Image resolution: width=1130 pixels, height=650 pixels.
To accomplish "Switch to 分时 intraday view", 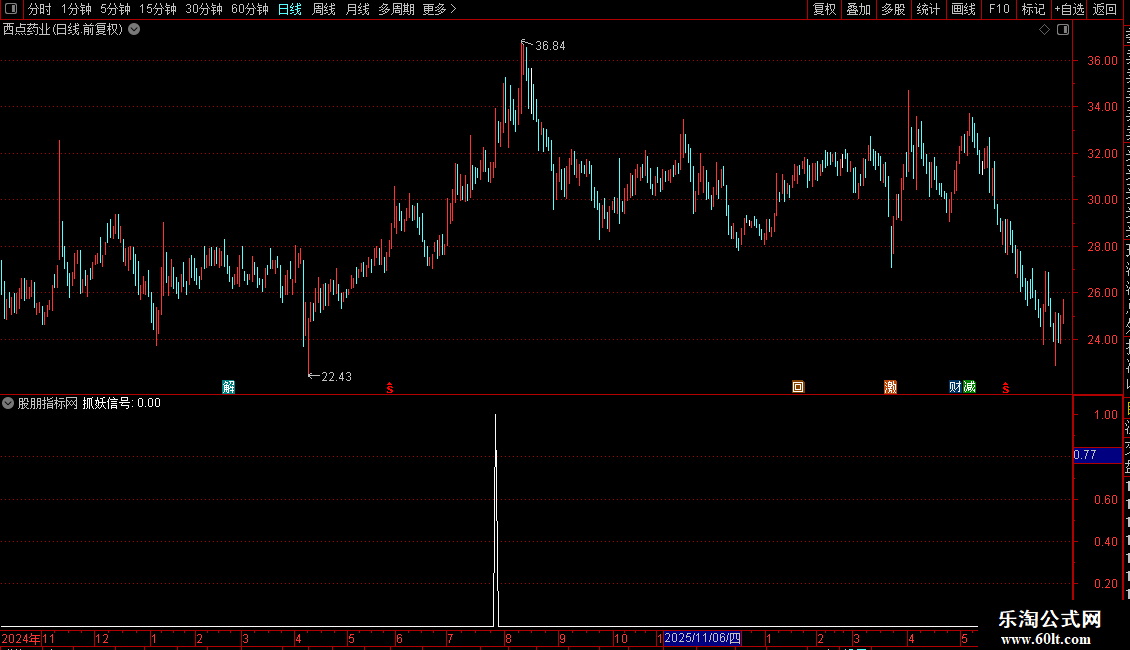I will (x=40, y=9).
